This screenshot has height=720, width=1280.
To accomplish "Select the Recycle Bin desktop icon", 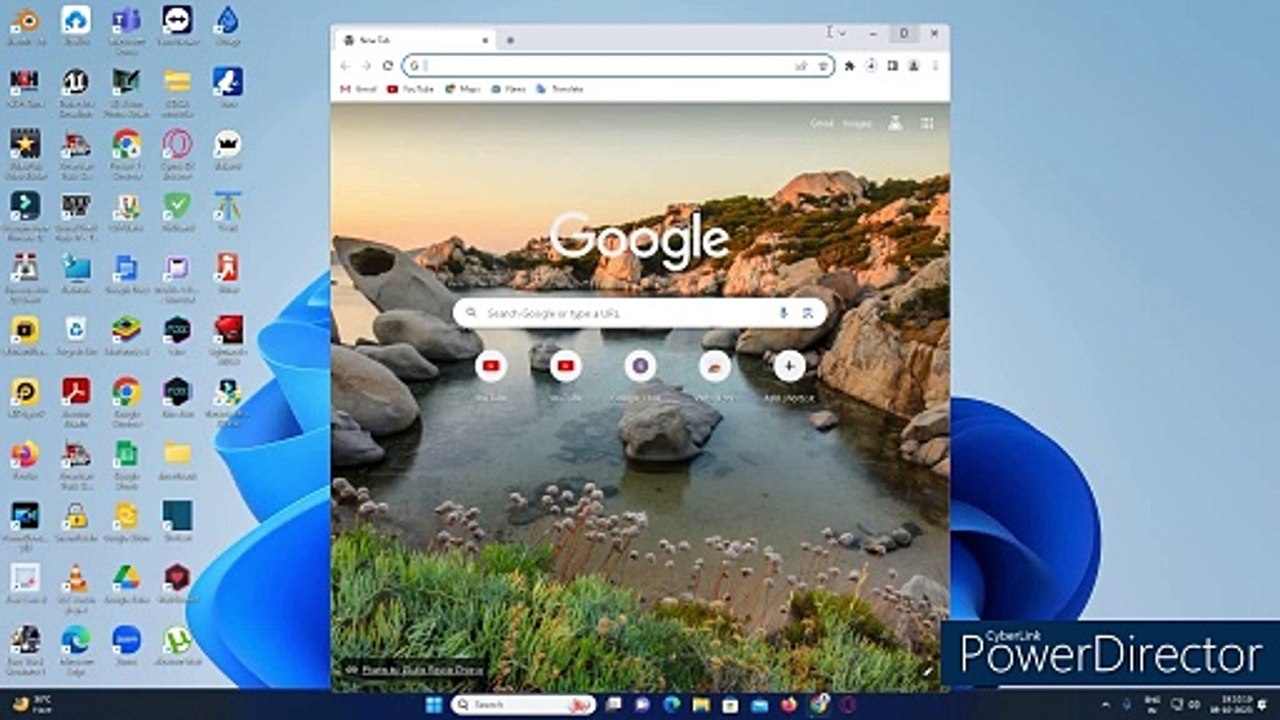I will pyautogui.click(x=76, y=336).
